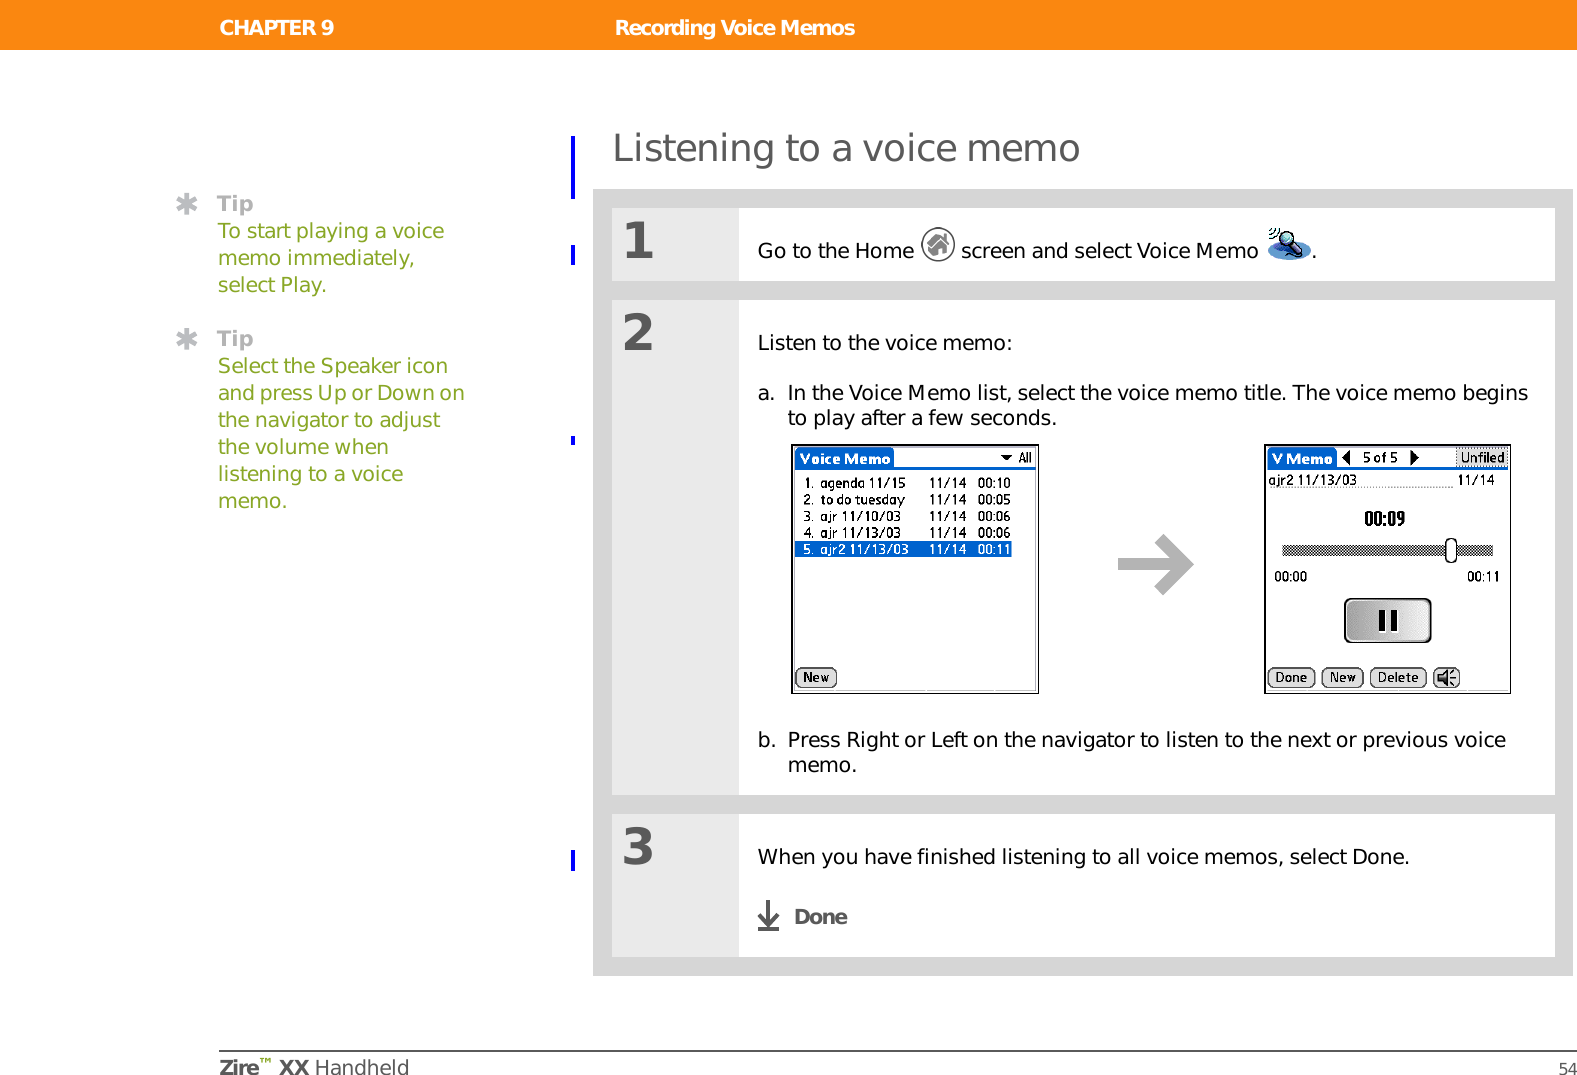Click the down-arrow Done icon in step 3
The width and height of the screenshot is (1577, 1075).
[768, 916]
